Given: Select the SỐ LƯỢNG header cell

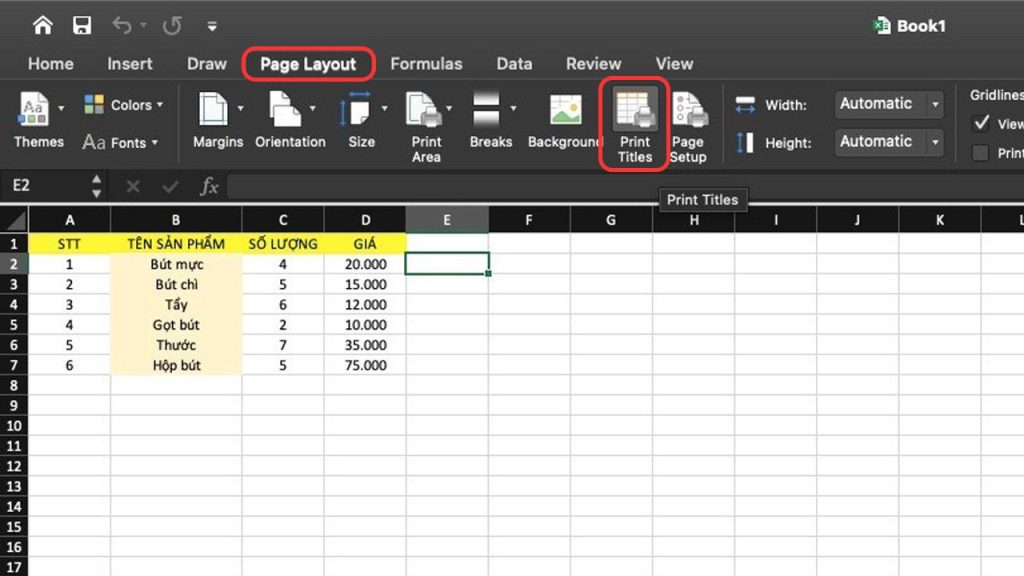Looking at the screenshot, I should tap(283, 244).
